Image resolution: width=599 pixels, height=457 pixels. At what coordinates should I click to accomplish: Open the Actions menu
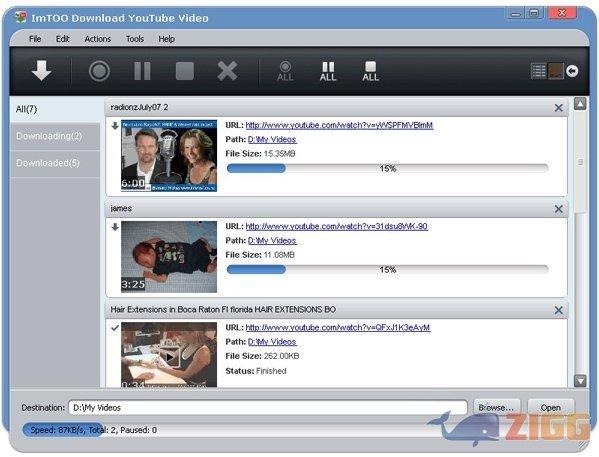pos(97,39)
